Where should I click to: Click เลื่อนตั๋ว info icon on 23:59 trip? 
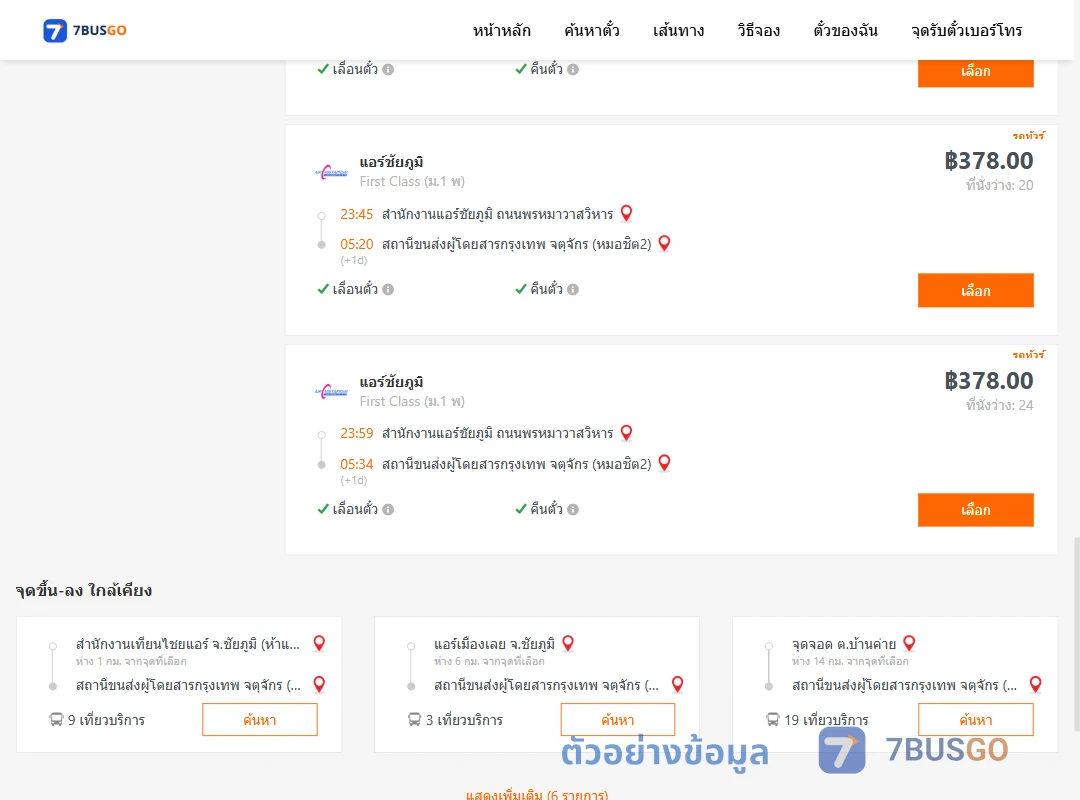[388, 509]
